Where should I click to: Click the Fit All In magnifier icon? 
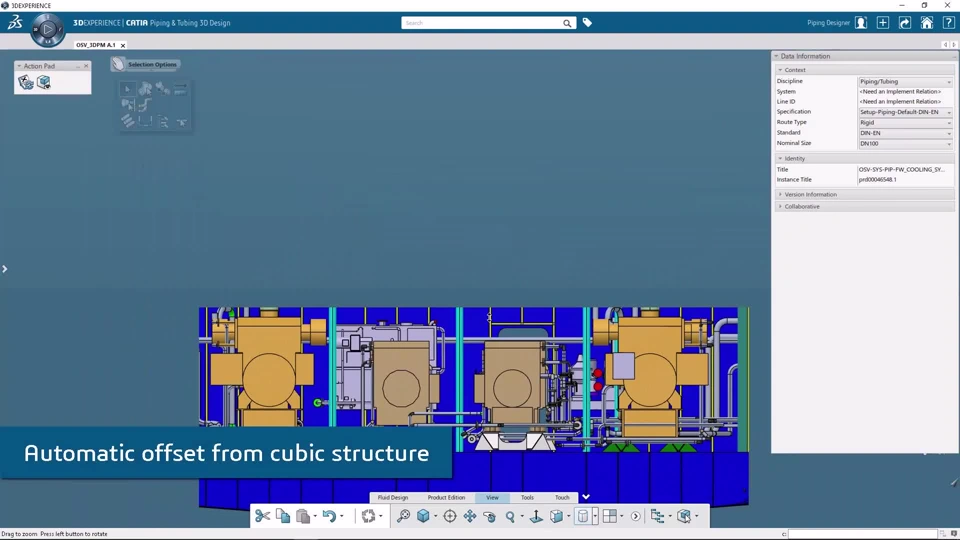click(x=403, y=516)
